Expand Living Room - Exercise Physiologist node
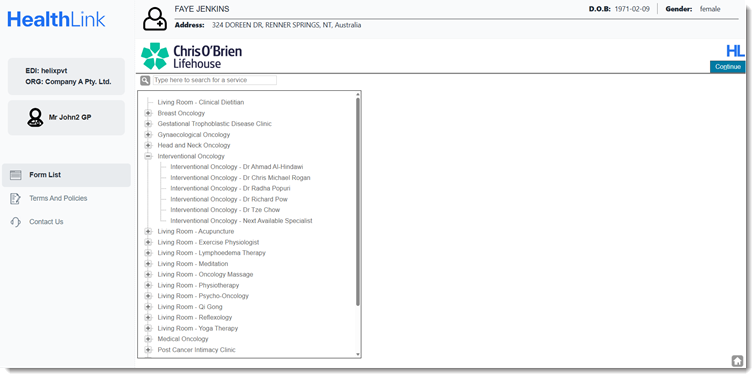The image size is (754, 375). 148,242
